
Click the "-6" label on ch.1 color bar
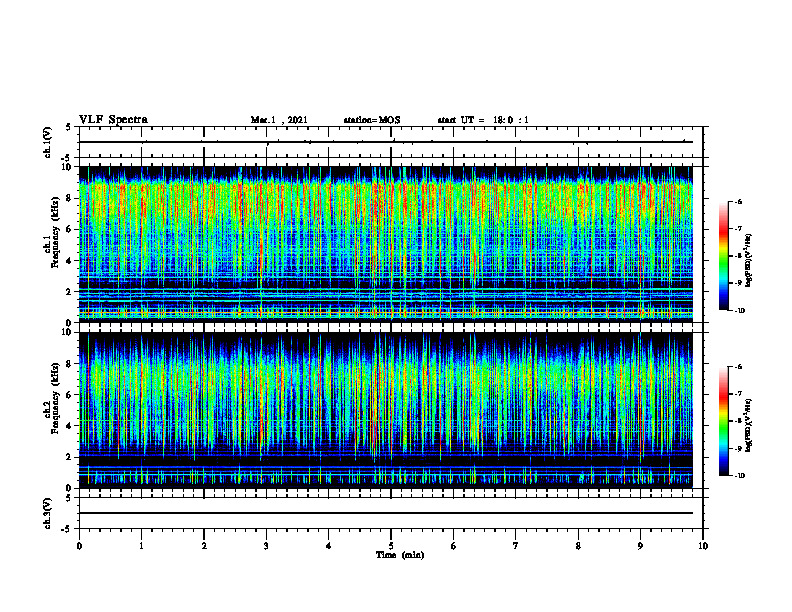pyautogui.click(x=738, y=201)
